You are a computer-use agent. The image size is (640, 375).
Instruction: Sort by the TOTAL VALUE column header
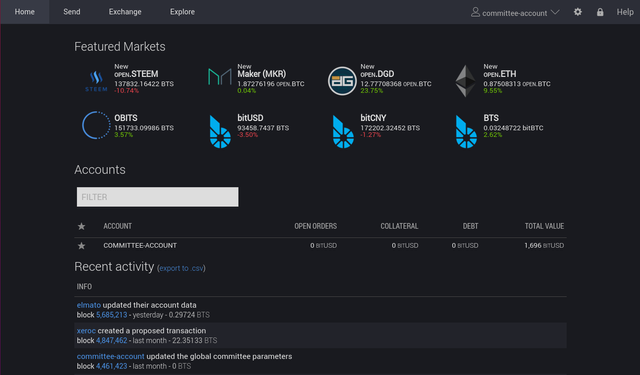(544, 226)
